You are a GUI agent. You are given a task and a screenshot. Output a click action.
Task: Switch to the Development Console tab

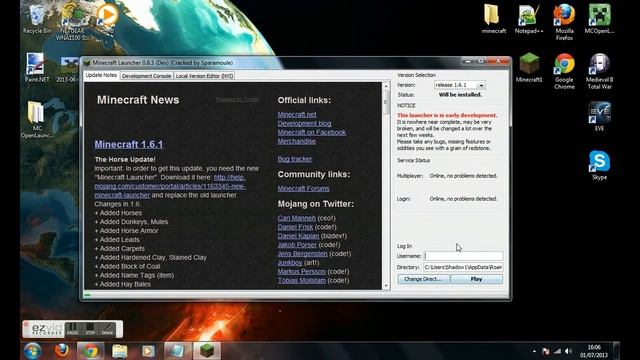pos(146,76)
